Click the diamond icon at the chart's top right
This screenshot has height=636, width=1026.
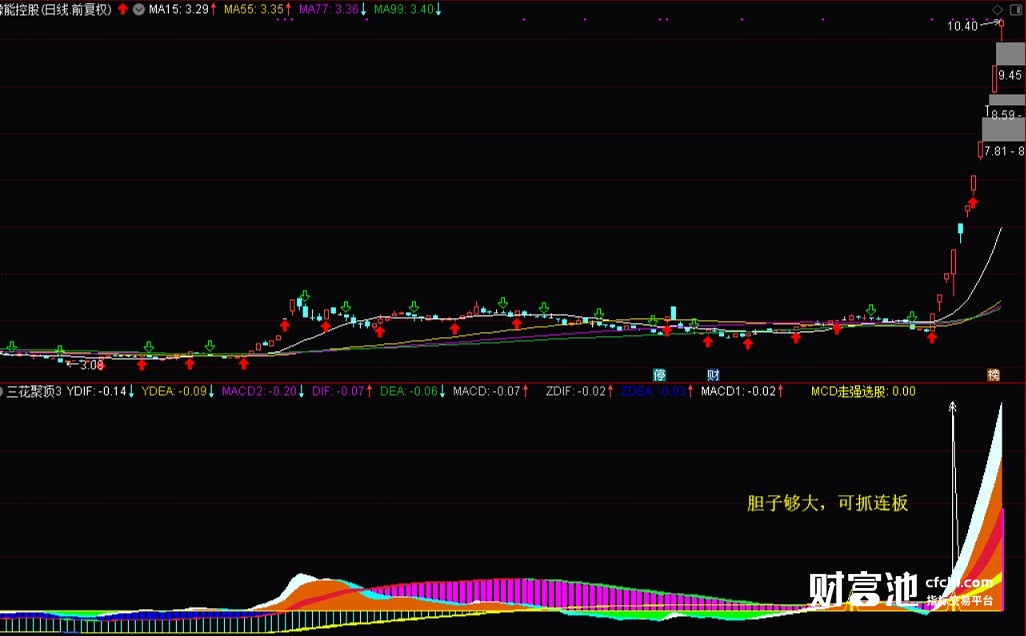click(997, 9)
